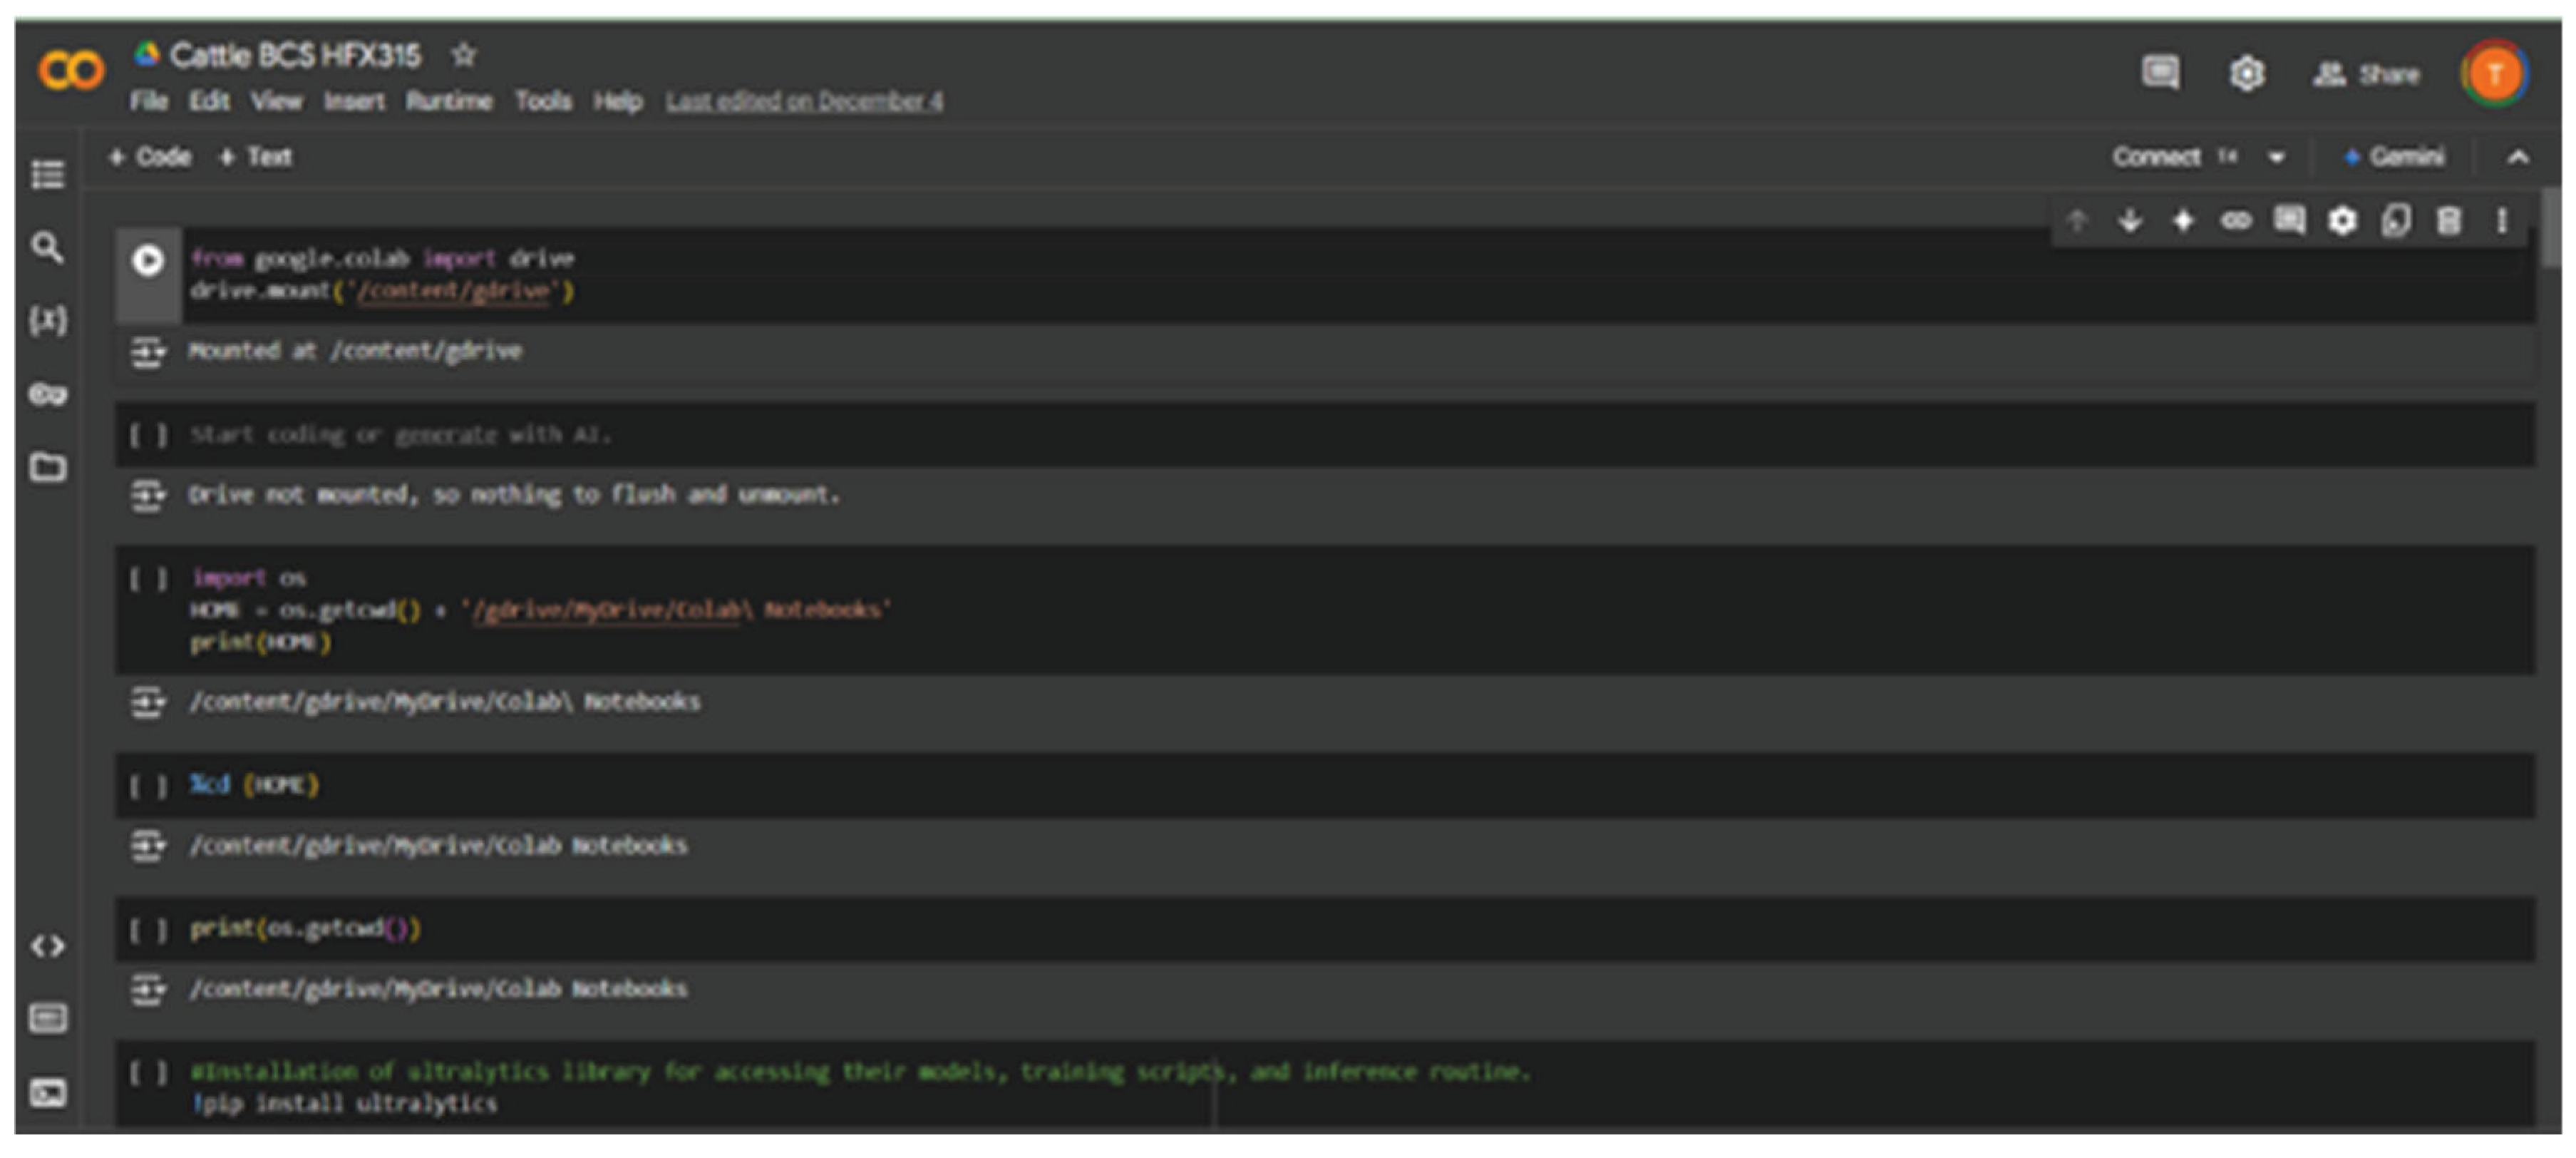Expand the Connect dropdown arrow
The image size is (2576, 1158).
click(2277, 158)
